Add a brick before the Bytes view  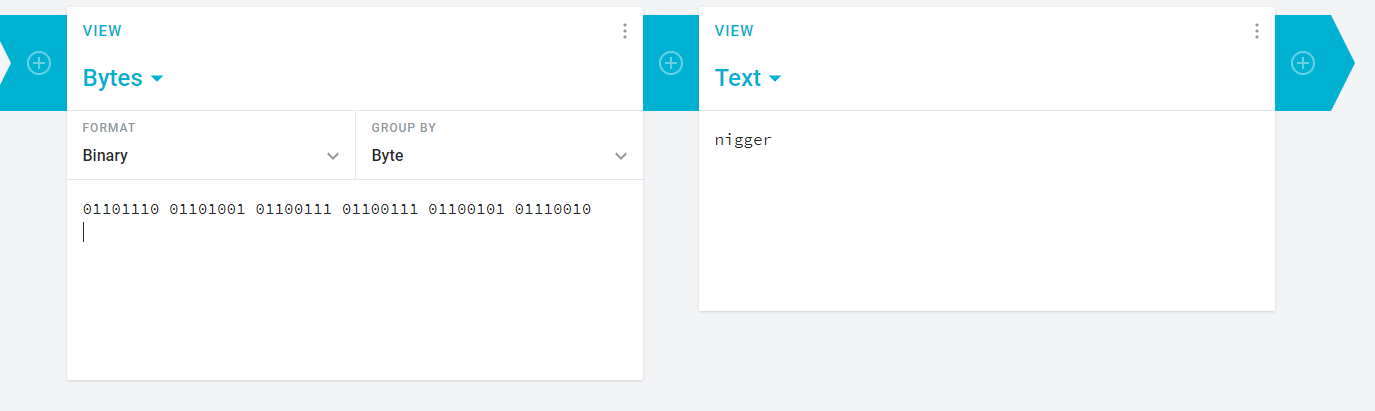38,63
